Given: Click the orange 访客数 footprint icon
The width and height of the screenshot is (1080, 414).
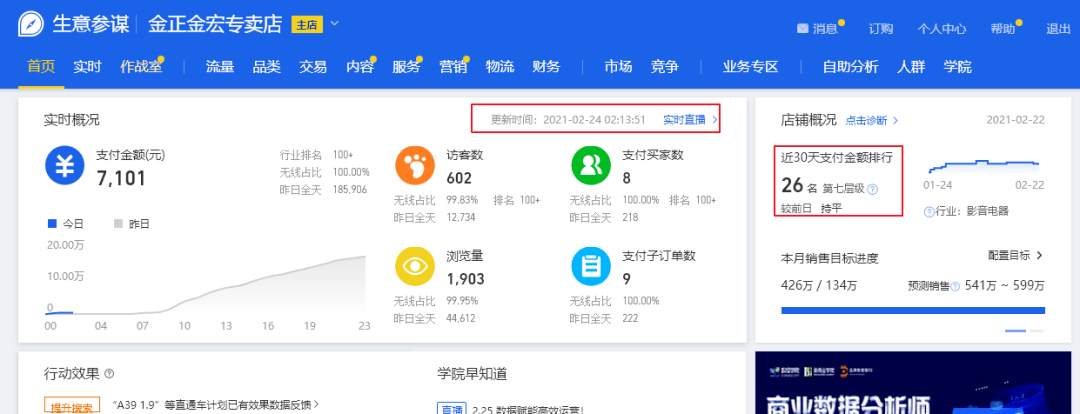Looking at the screenshot, I should (415, 164).
